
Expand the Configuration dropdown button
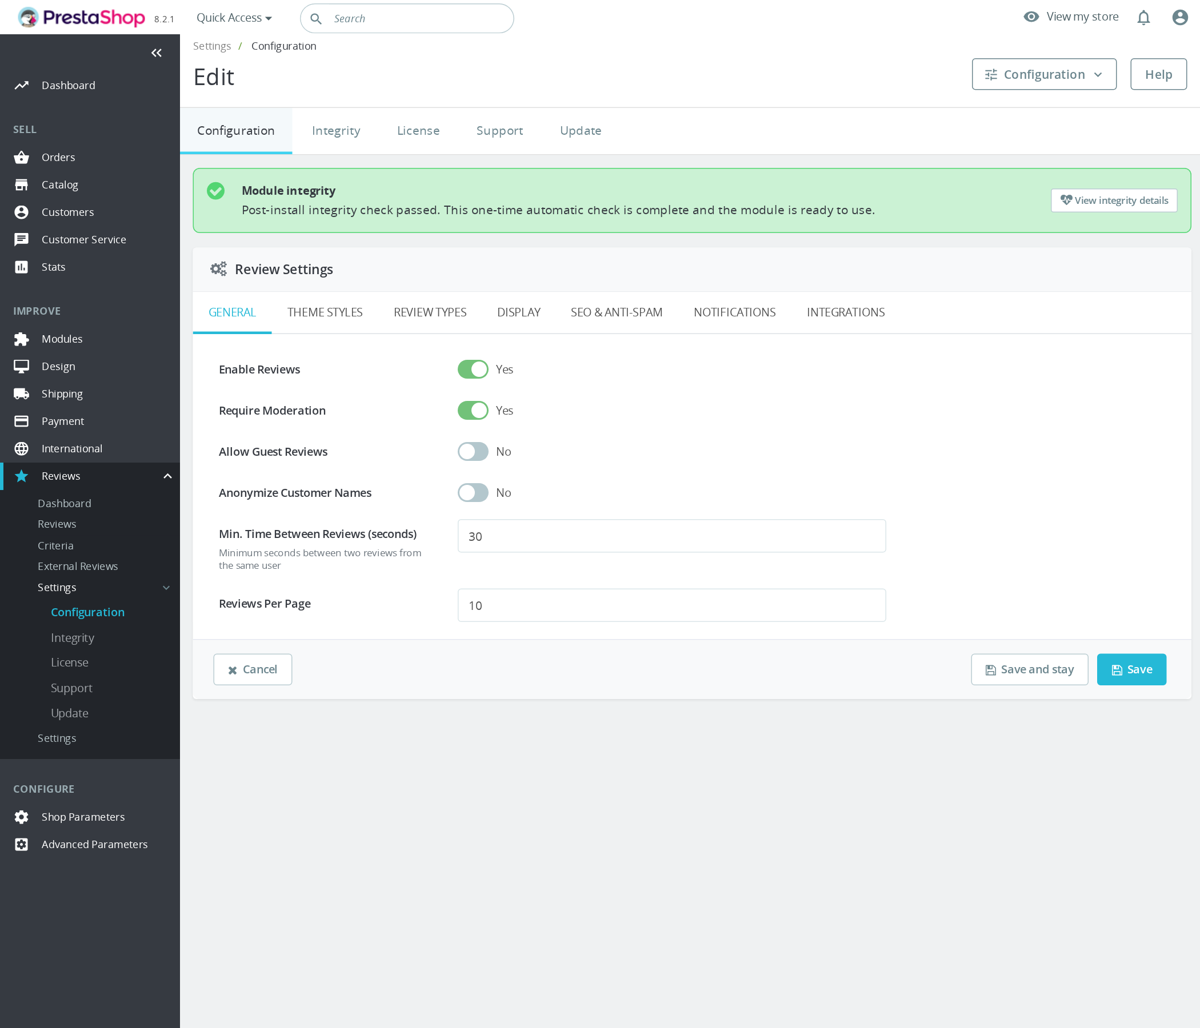1044,74
